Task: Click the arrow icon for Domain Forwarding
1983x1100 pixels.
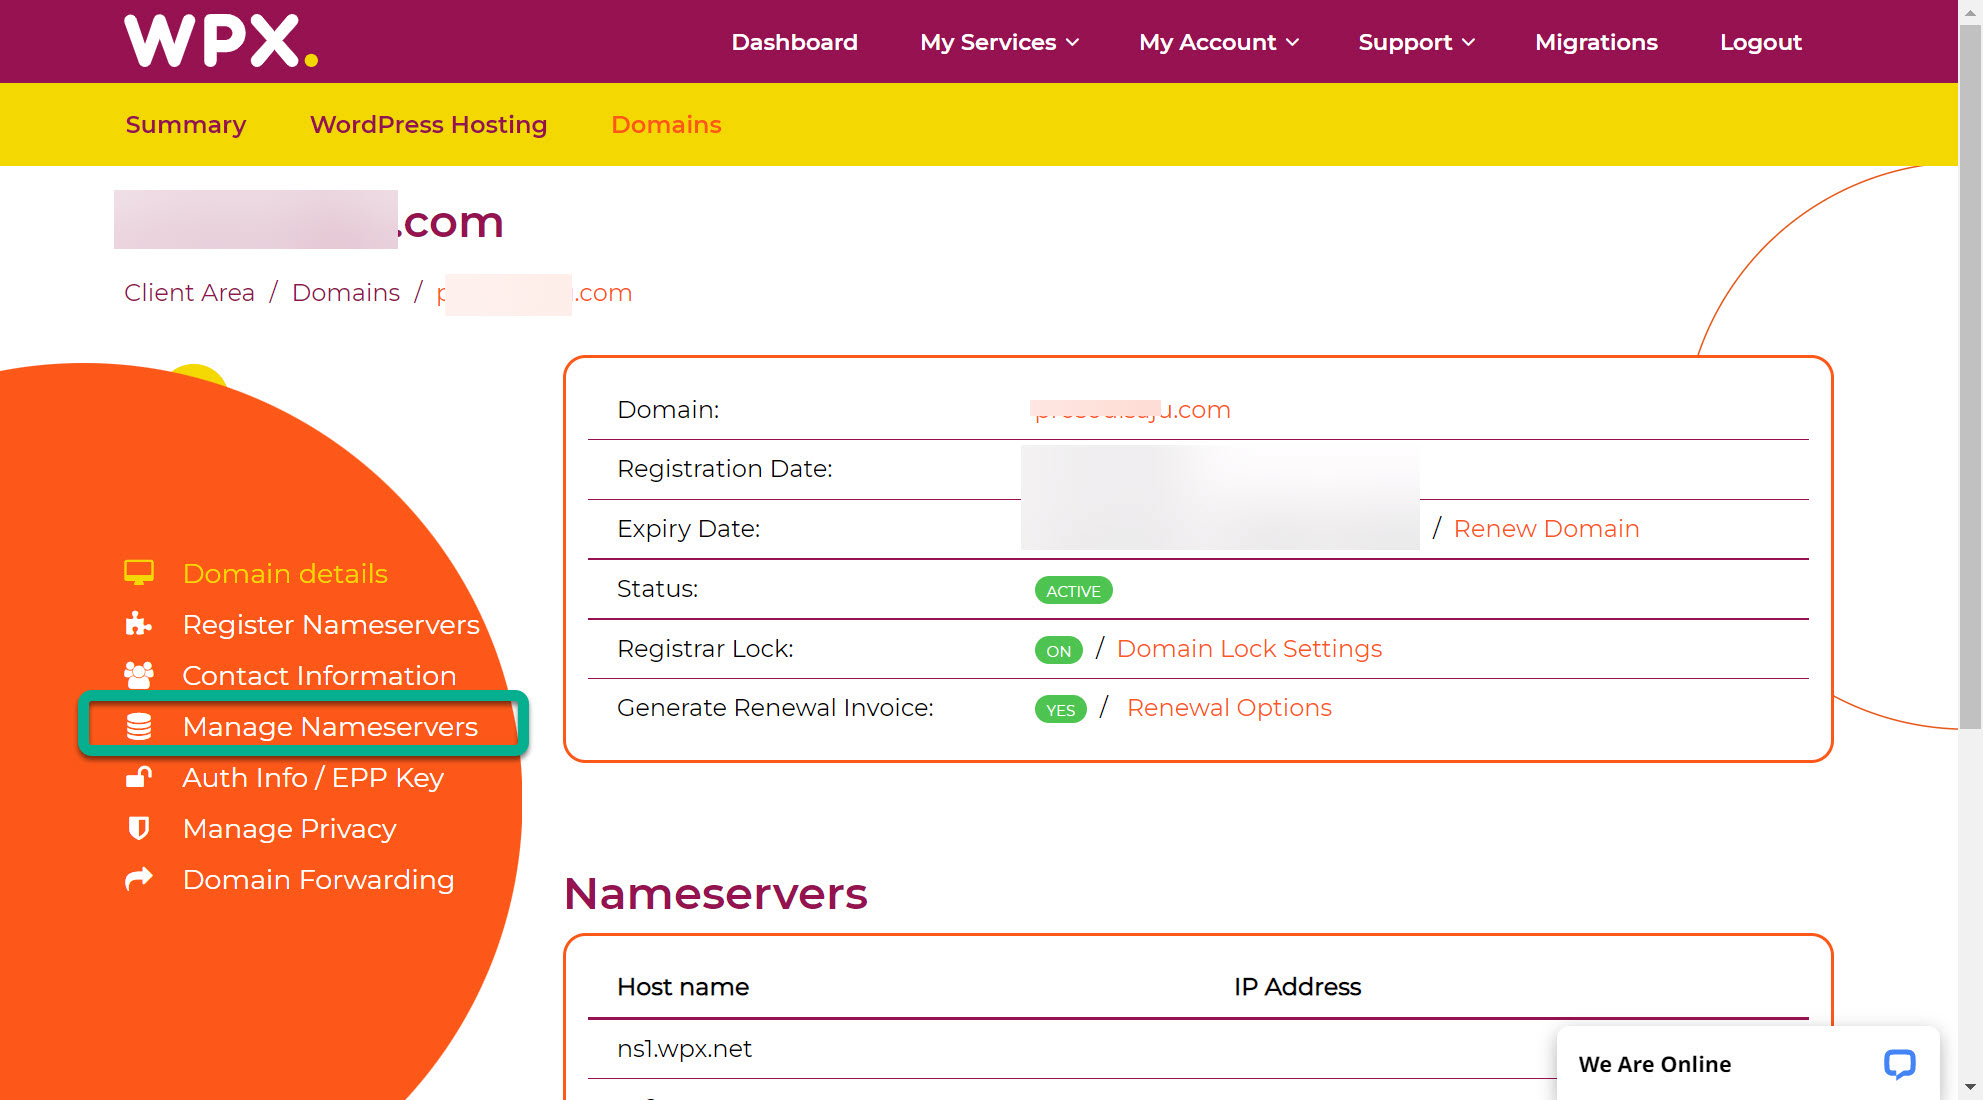Action: [x=138, y=879]
